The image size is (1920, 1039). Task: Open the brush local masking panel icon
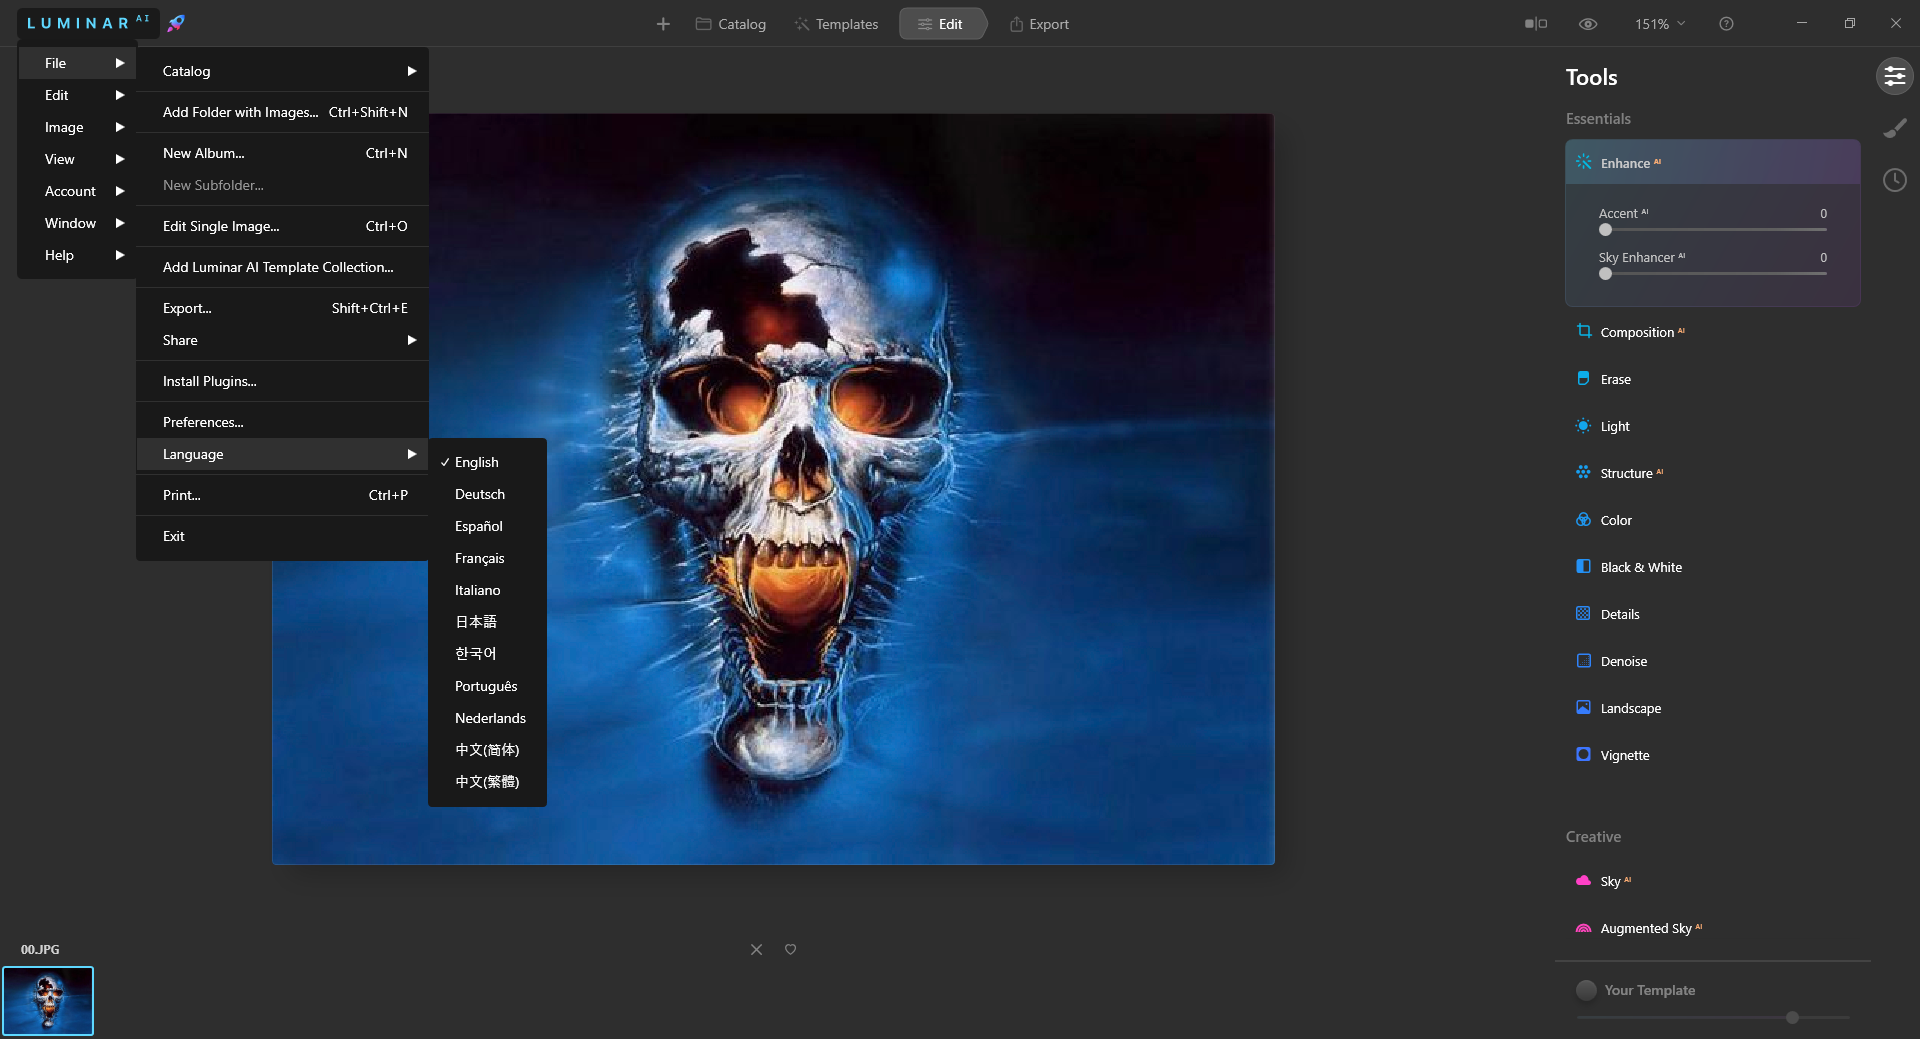[1895, 128]
